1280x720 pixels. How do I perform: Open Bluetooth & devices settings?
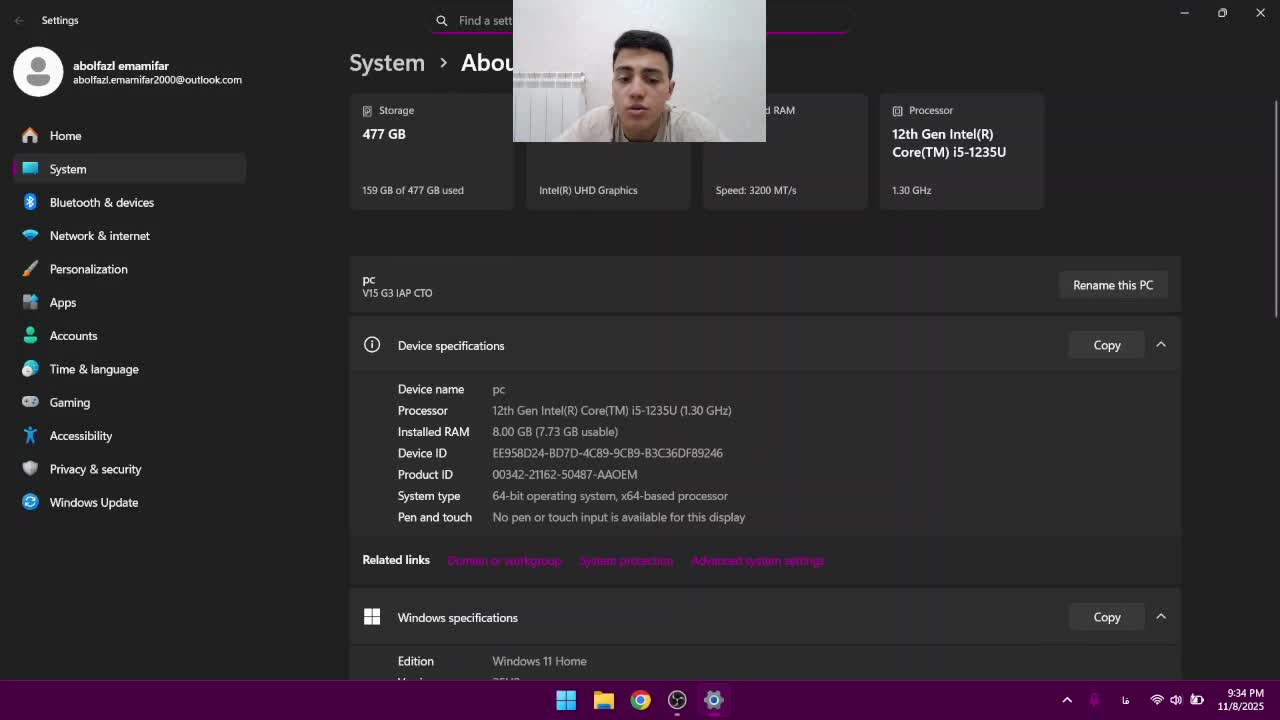101,202
